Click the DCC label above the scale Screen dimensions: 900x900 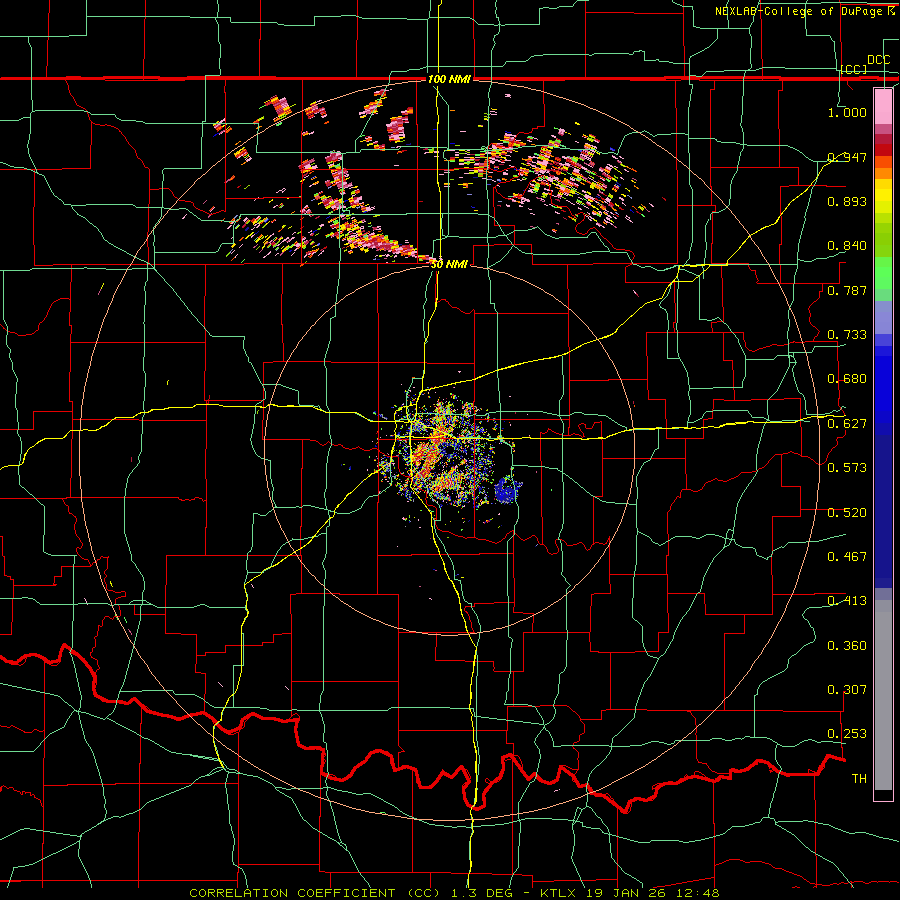[878, 60]
